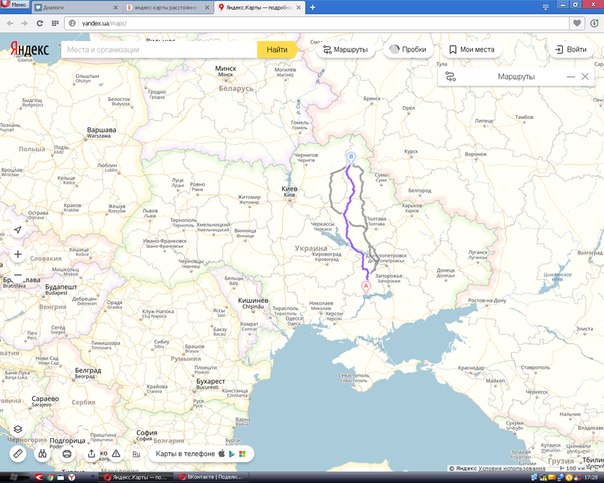Screen dimensions: 604x483
Task: Click route start marker A
Action: tap(366, 287)
